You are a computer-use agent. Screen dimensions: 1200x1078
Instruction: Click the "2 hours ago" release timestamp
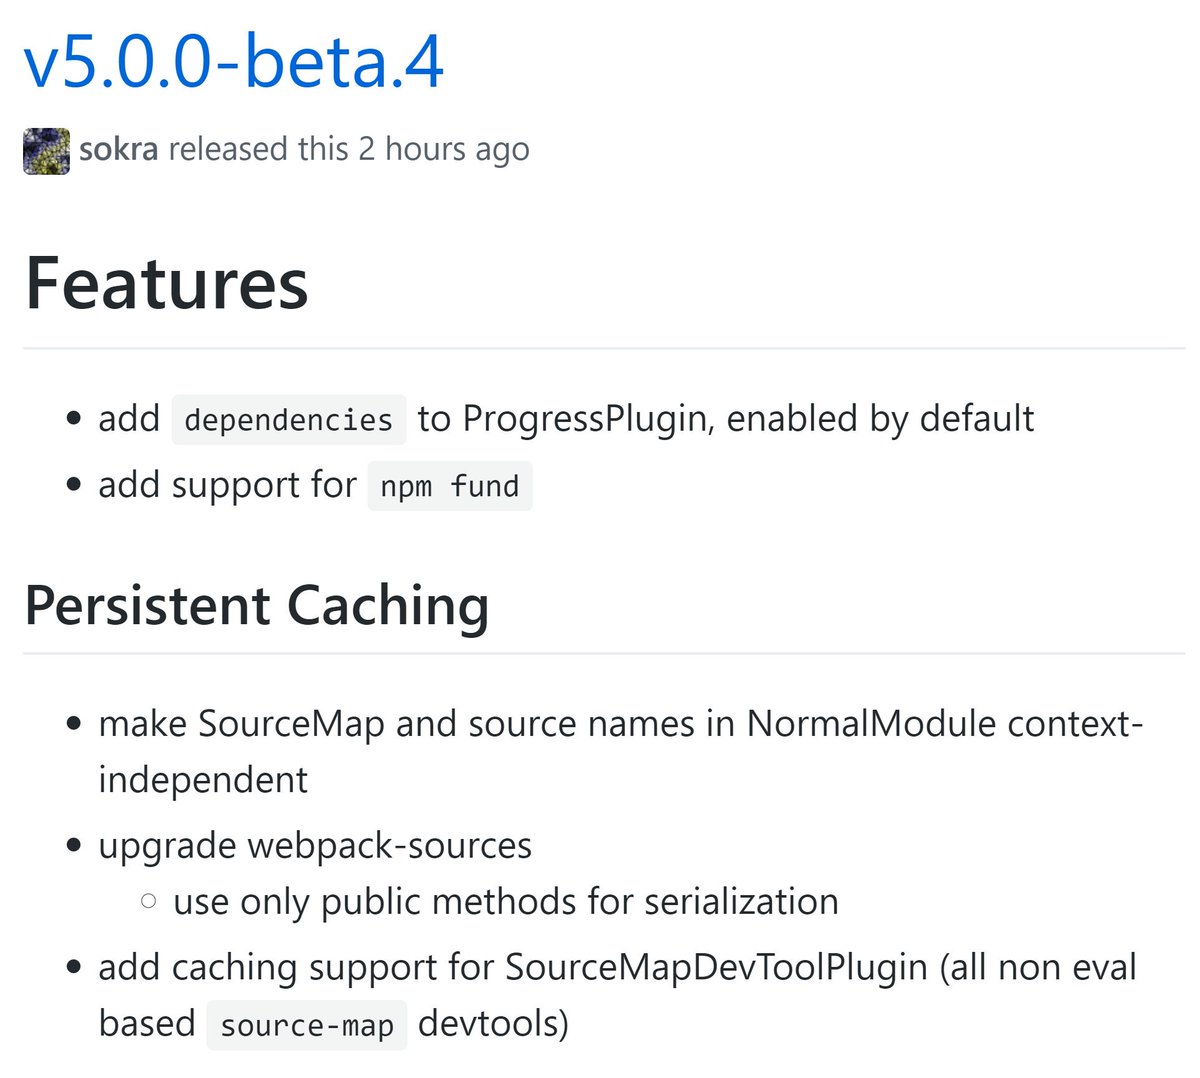[x=444, y=149]
